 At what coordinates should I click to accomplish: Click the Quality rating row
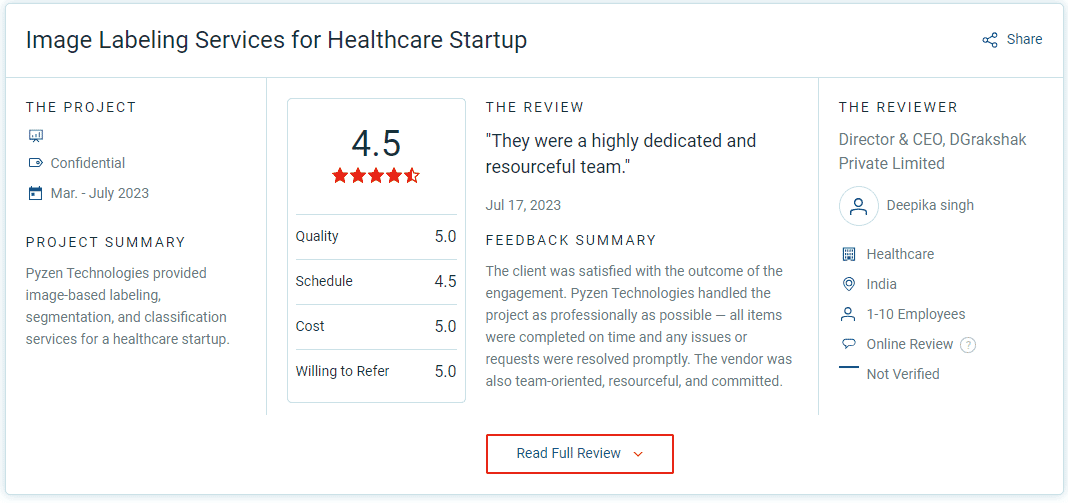pos(376,237)
